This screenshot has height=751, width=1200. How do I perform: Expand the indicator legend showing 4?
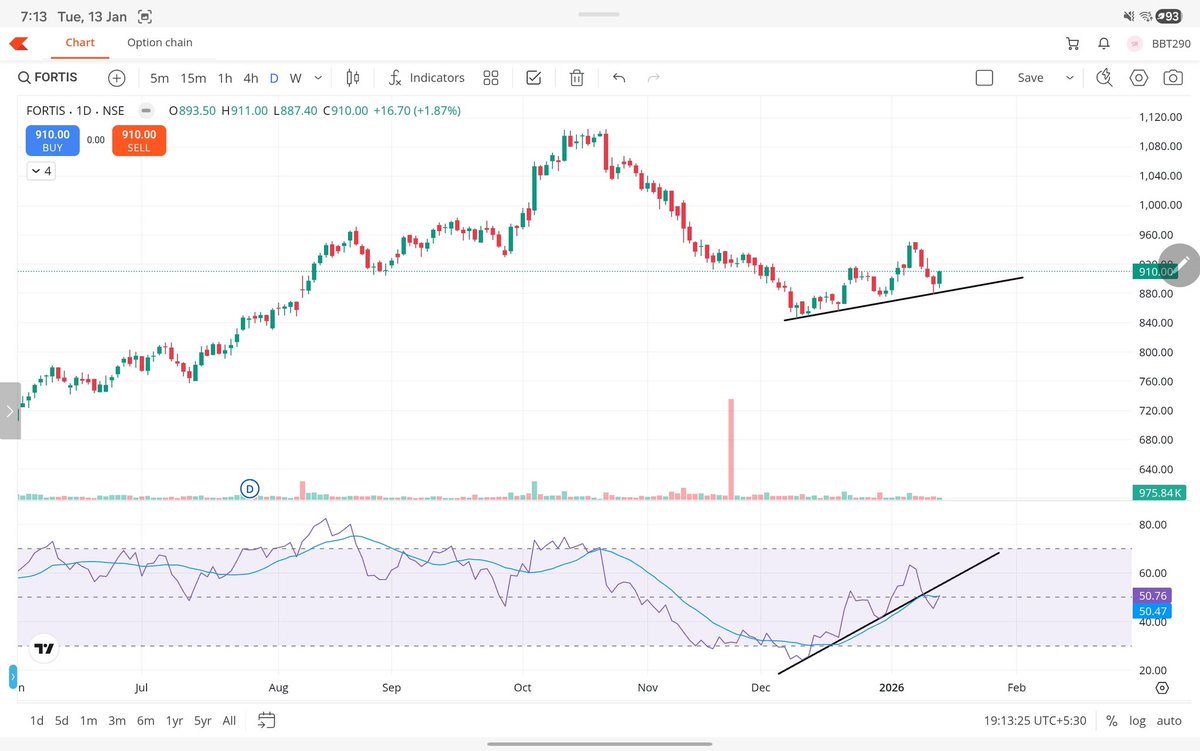40,171
